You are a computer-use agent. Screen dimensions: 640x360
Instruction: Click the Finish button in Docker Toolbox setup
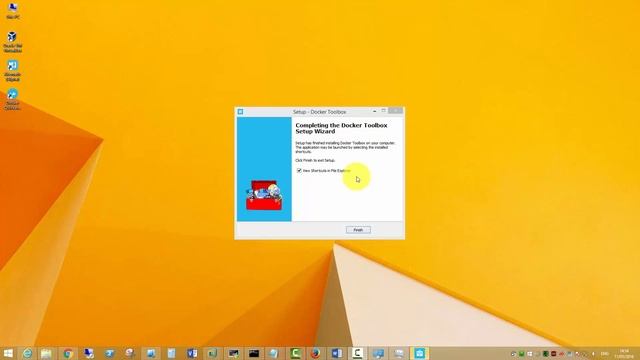(x=358, y=230)
